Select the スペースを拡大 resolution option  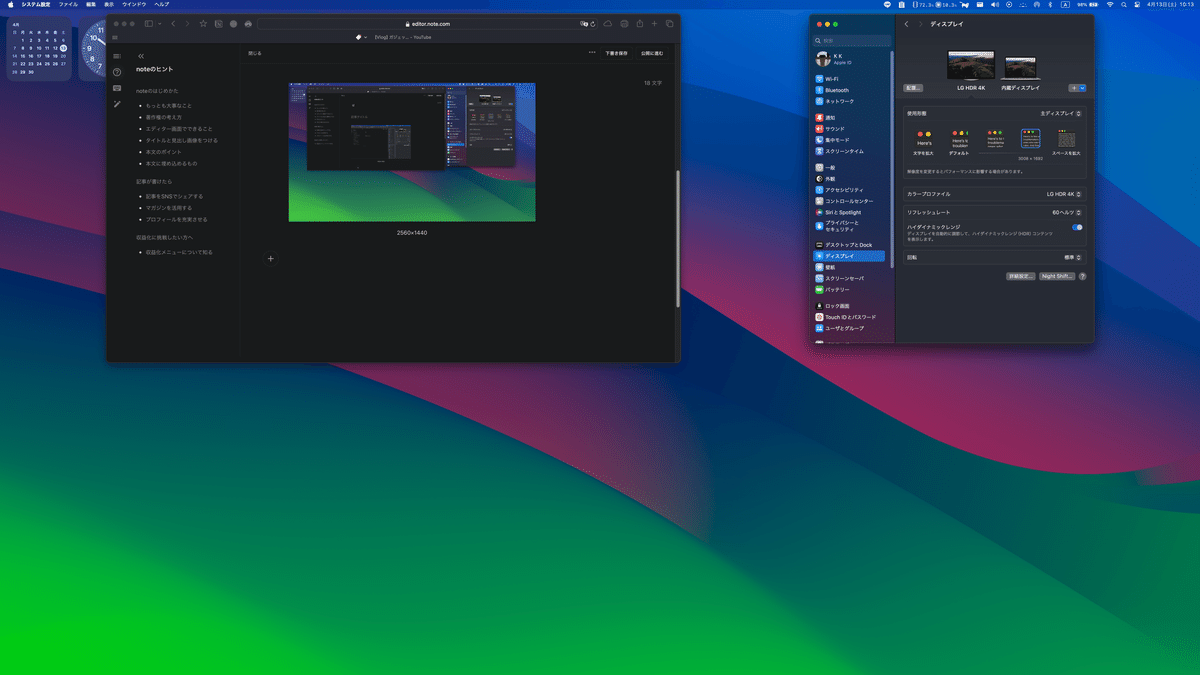pos(1066,142)
